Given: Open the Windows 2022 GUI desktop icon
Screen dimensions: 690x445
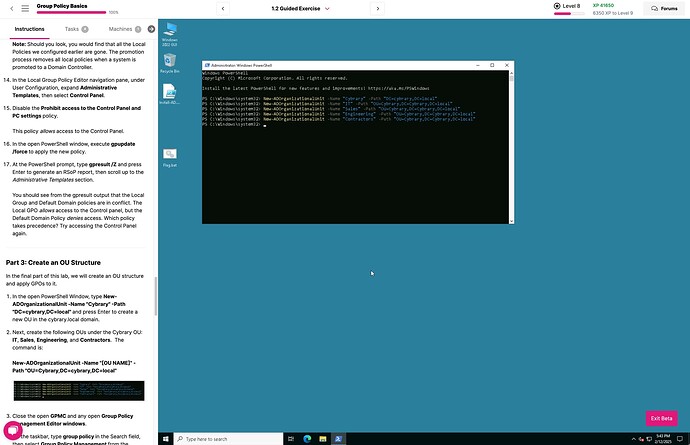Looking at the screenshot, I should (169, 30).
